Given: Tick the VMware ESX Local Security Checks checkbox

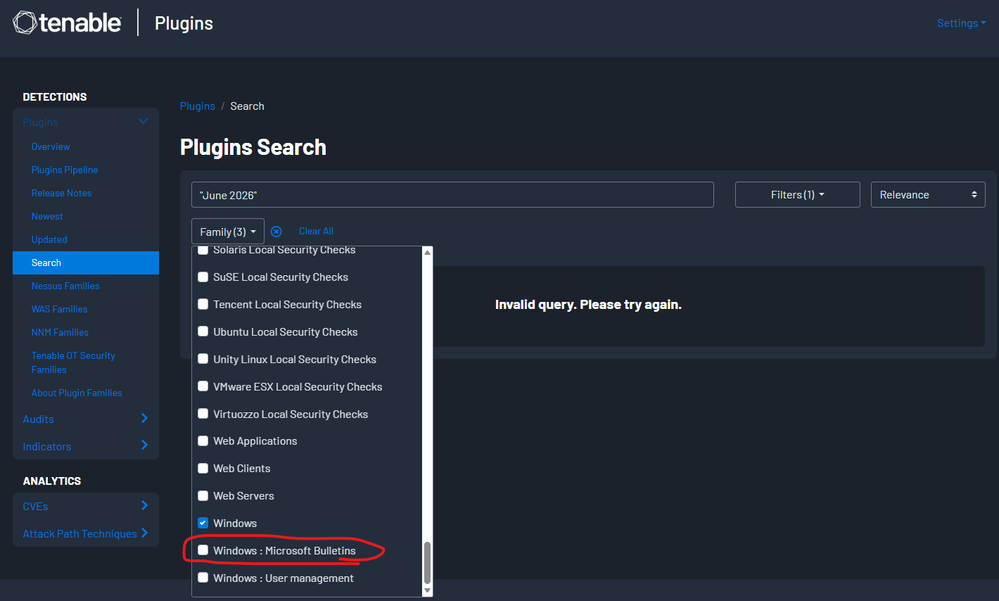Looking at the screenshot, I should click(203, 386).
